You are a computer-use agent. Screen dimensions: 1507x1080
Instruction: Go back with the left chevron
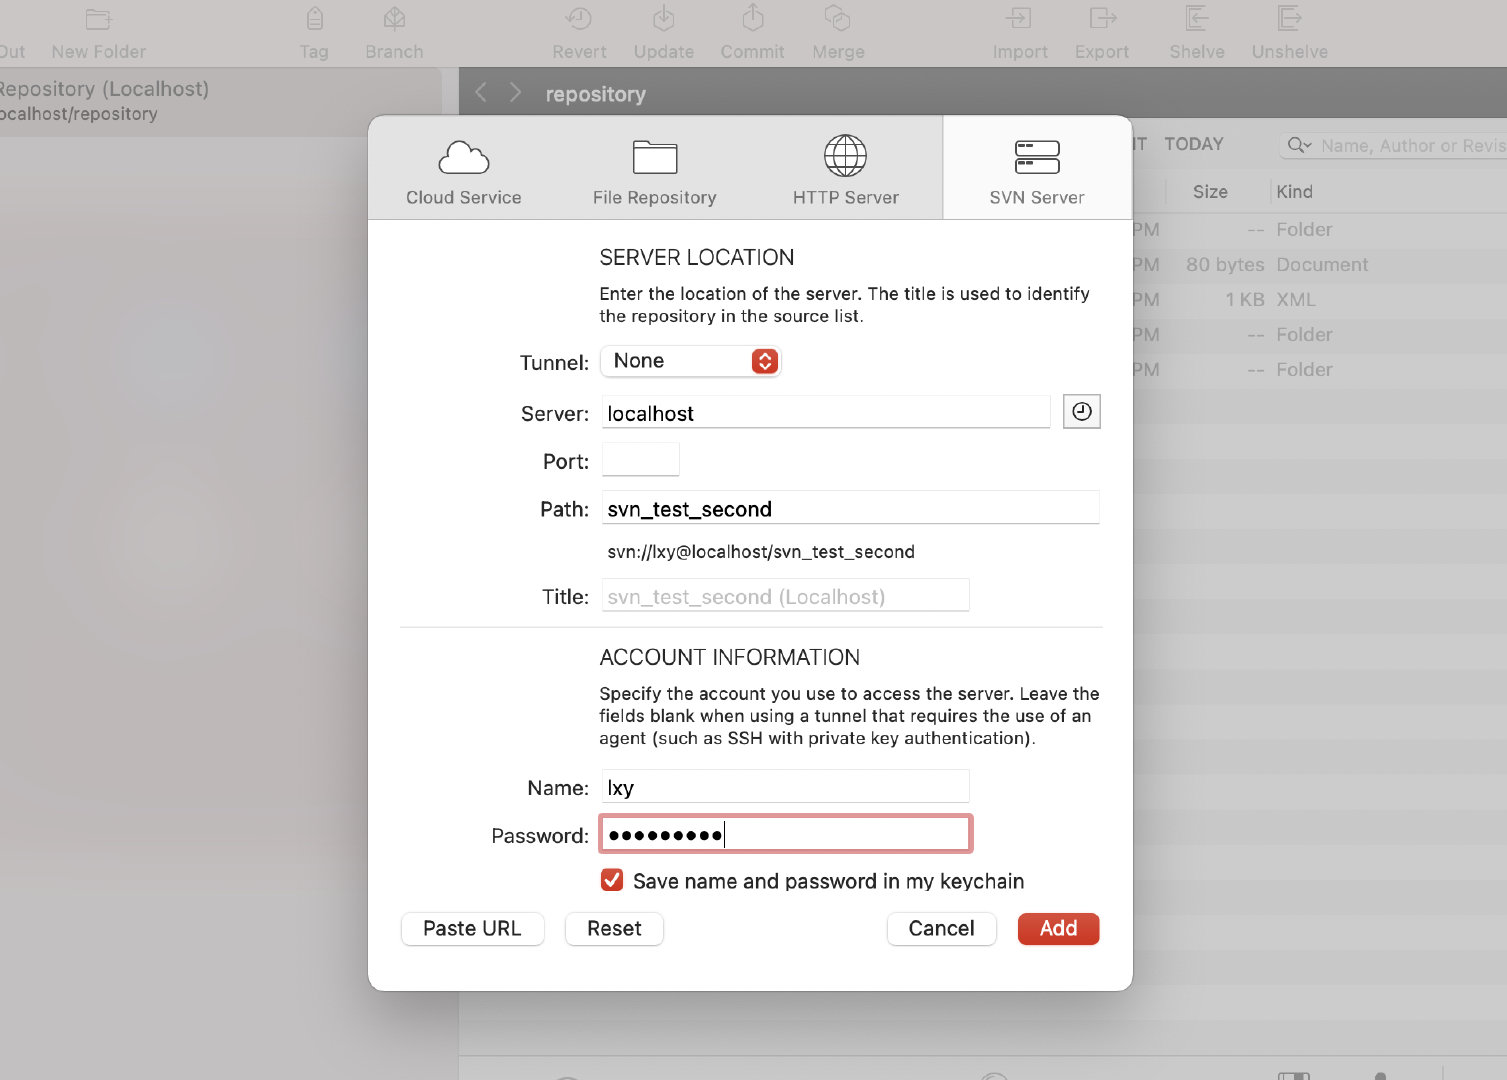pyautogui.click(x=481, y=93)
